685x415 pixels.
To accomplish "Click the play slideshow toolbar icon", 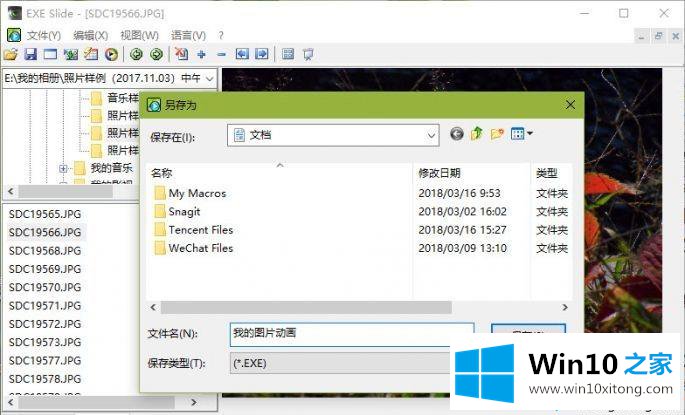I will tap(111, 54).
